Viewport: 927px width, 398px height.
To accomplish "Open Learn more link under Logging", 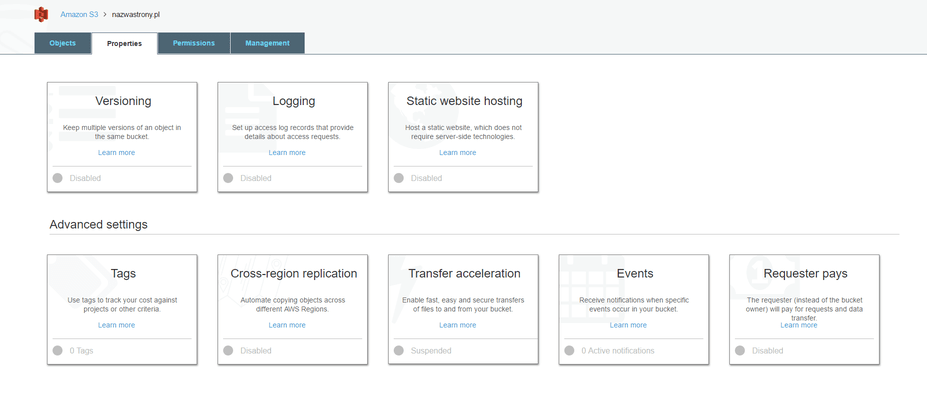I will point(287,153).
